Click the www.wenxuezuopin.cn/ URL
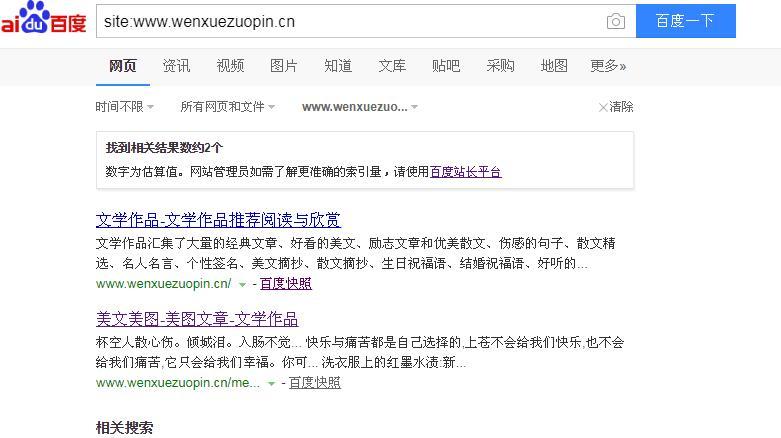This screenshot has width=781, height=438. 163,284
